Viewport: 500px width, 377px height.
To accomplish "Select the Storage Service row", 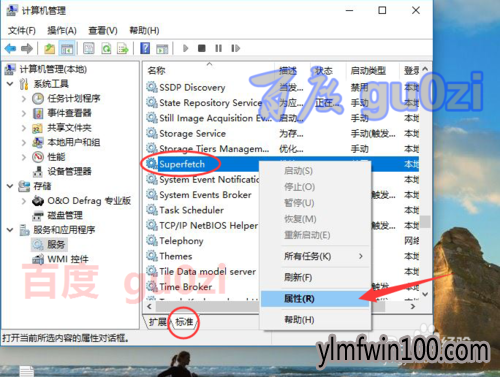I will (x=192, y=133).
